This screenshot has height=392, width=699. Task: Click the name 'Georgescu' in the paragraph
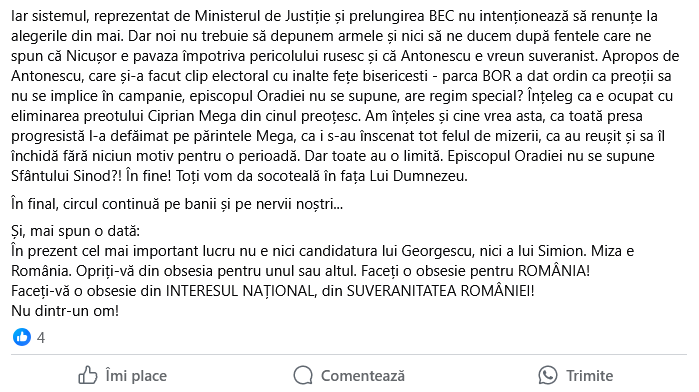pyautogui.click(x=436, y=251)
